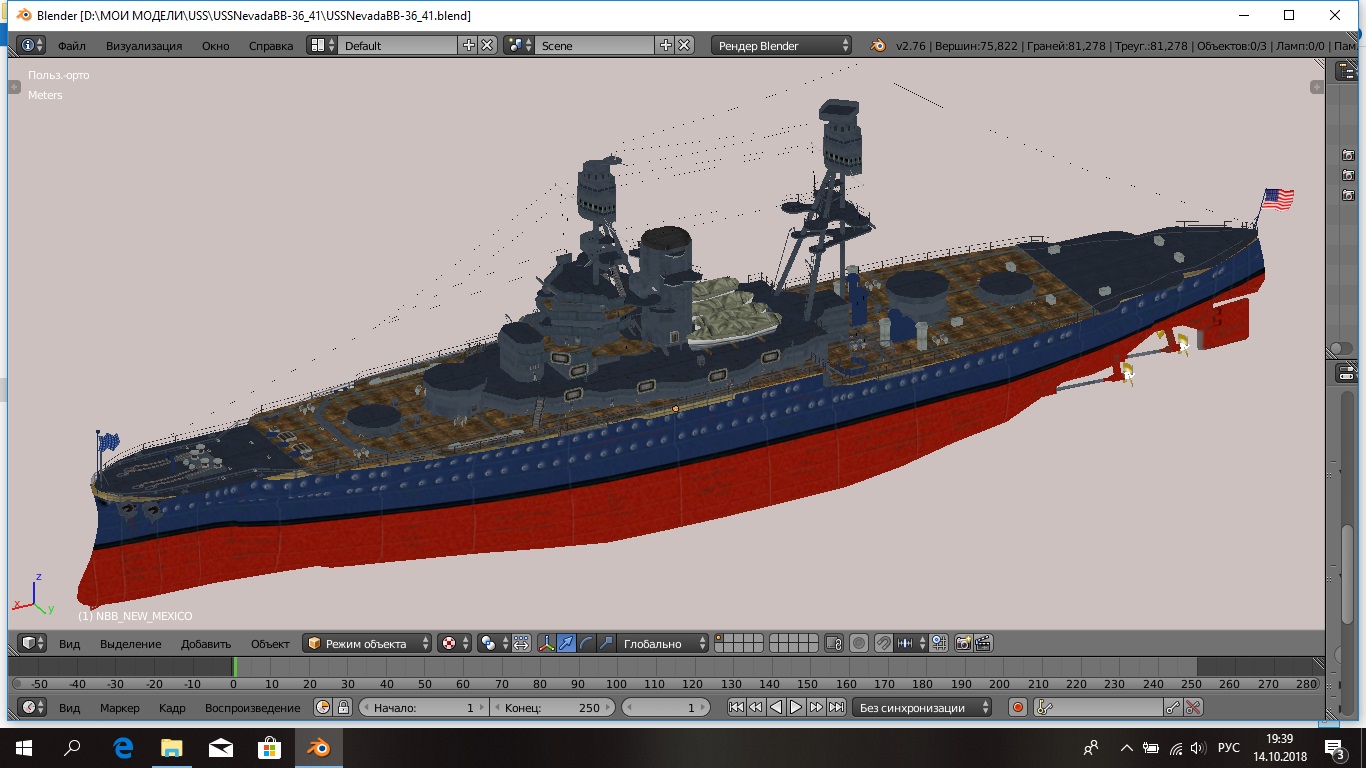This screenshot has width=1366, height=768.
Task: Toggle the timeline lock time button
Action: 343,708
